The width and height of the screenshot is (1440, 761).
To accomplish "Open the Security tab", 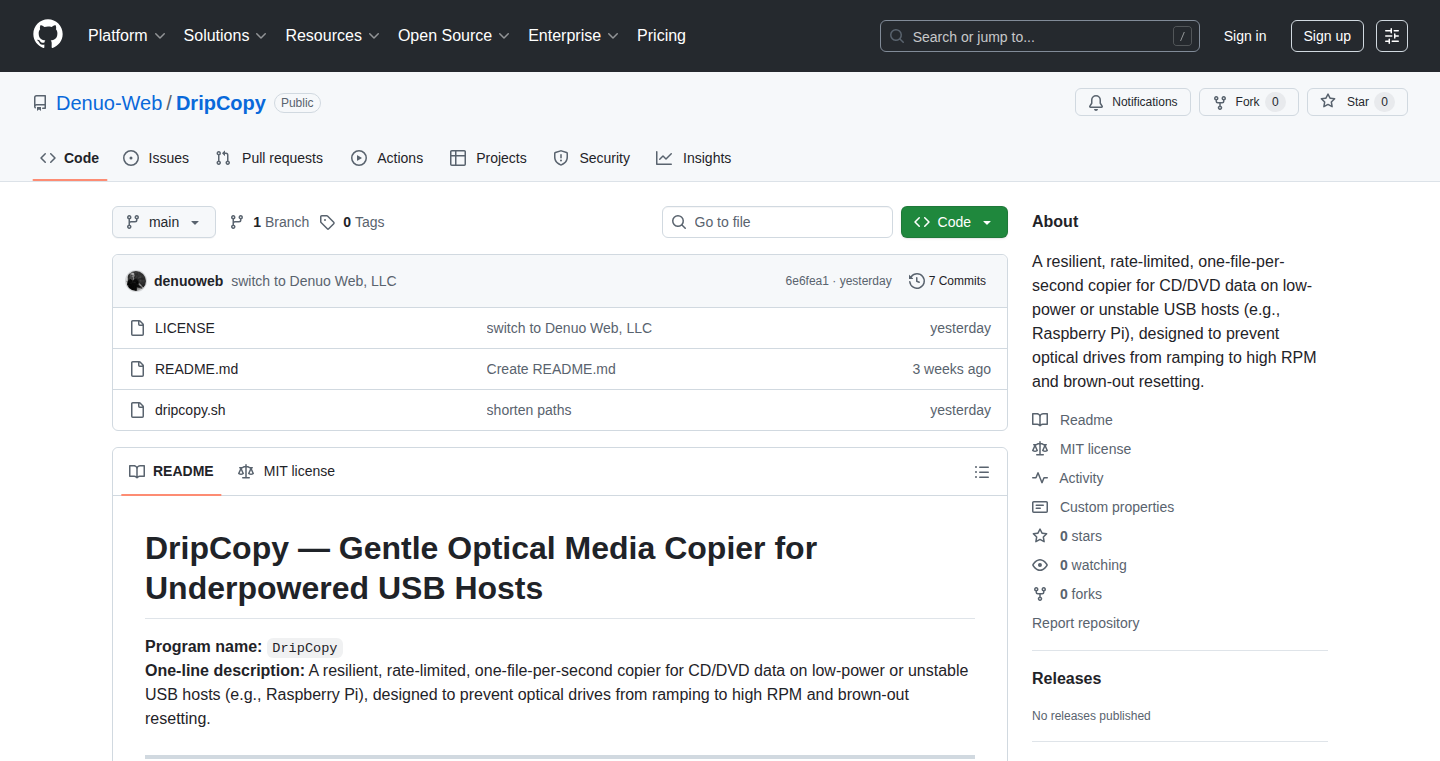I will (x=592, y=158).
